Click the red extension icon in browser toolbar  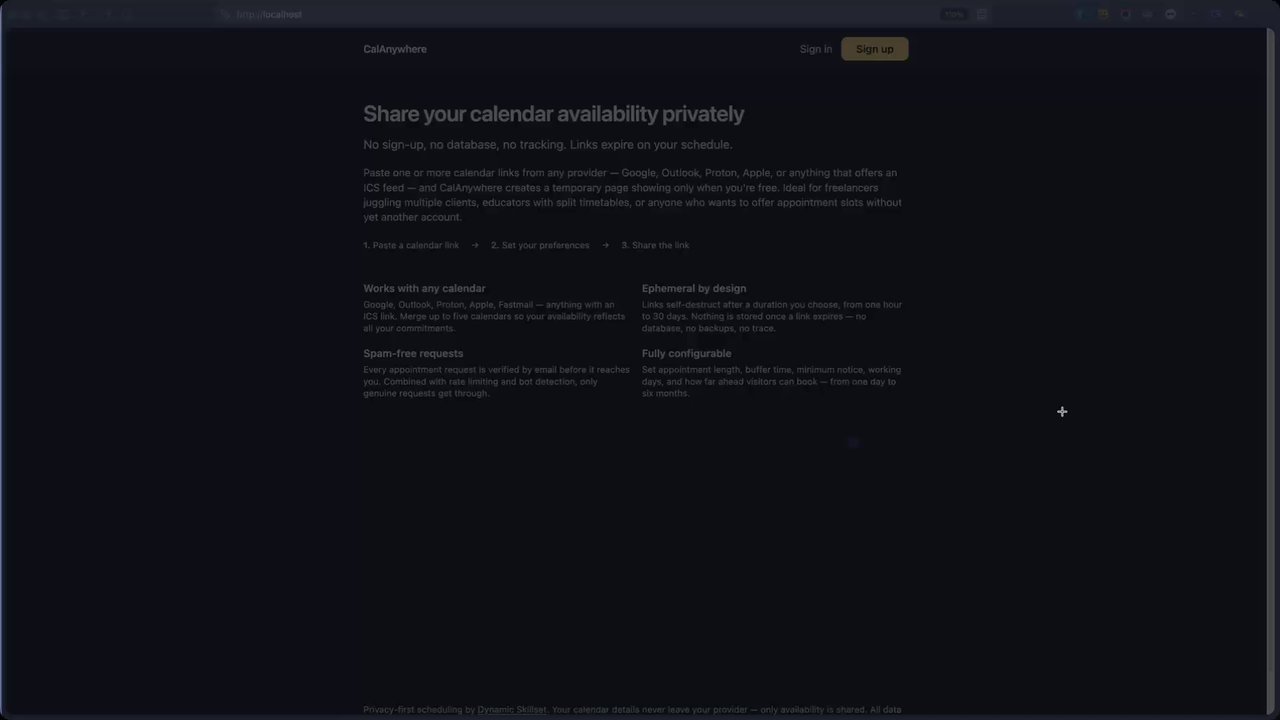pyautogui.click(x=1126, y=14)
